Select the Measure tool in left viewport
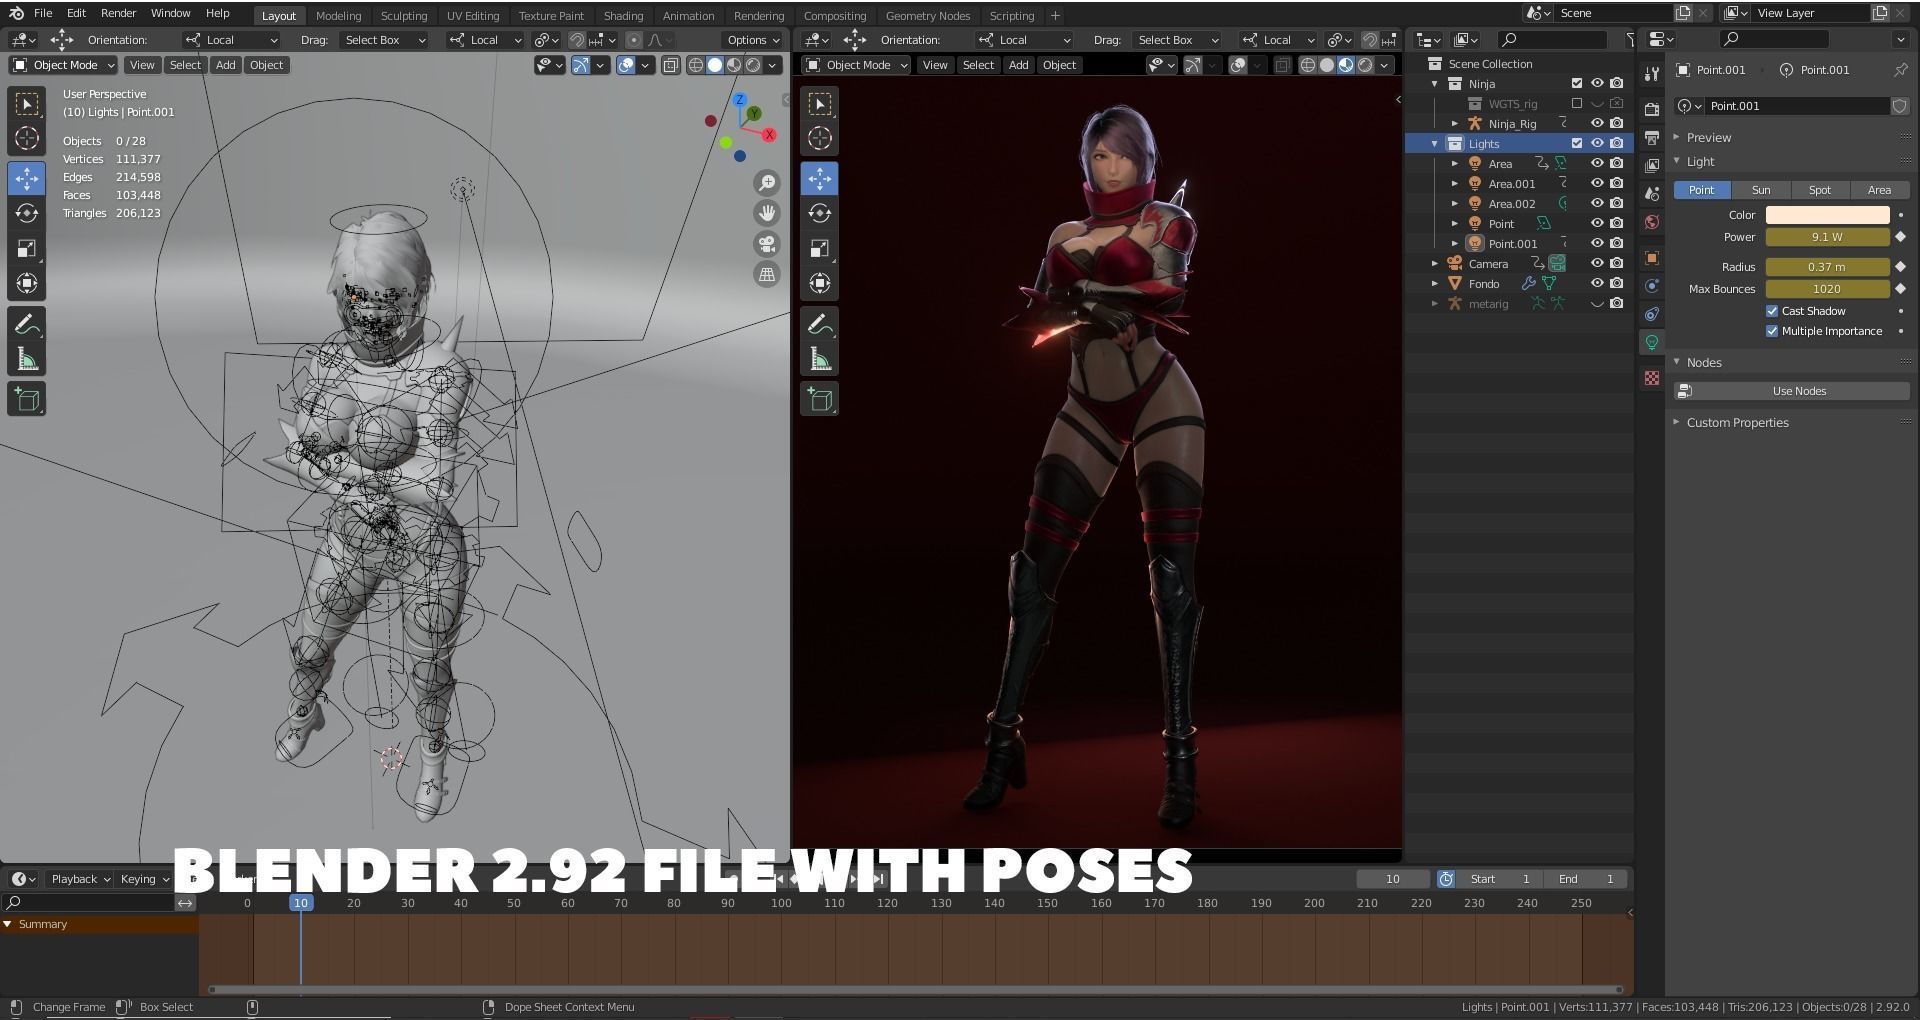 (x=27, y=360)
